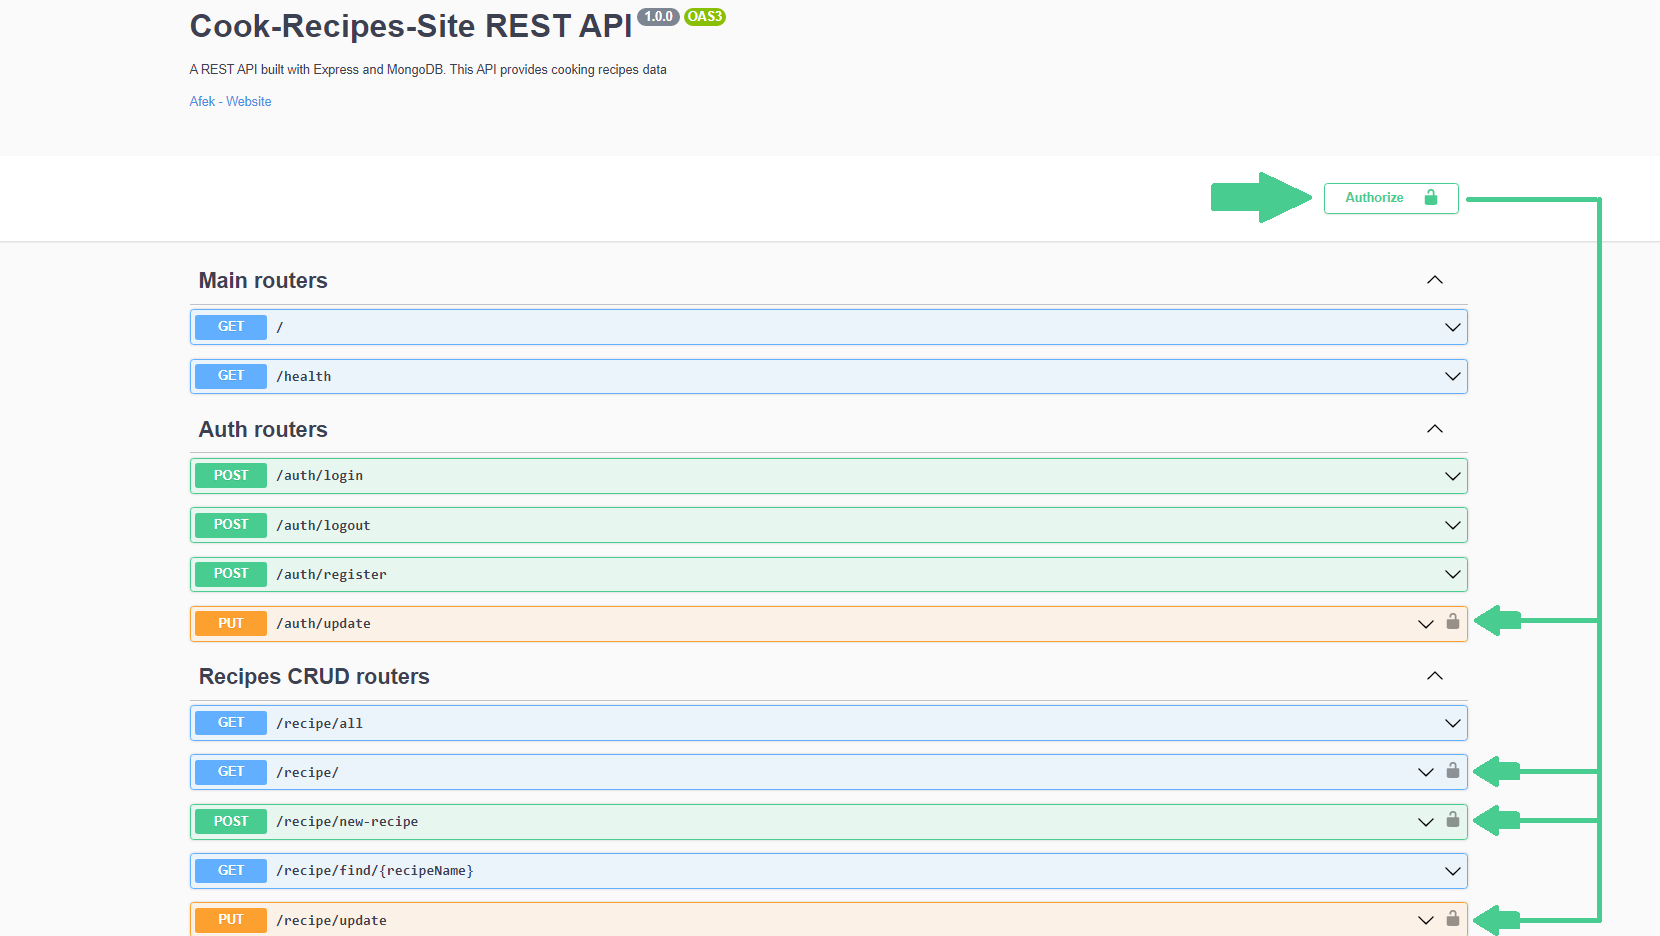The height and width of the screenshot is (936, 1660).
Task: Expand the GET /recipe/ chevron
Action: coord(1426,772)
